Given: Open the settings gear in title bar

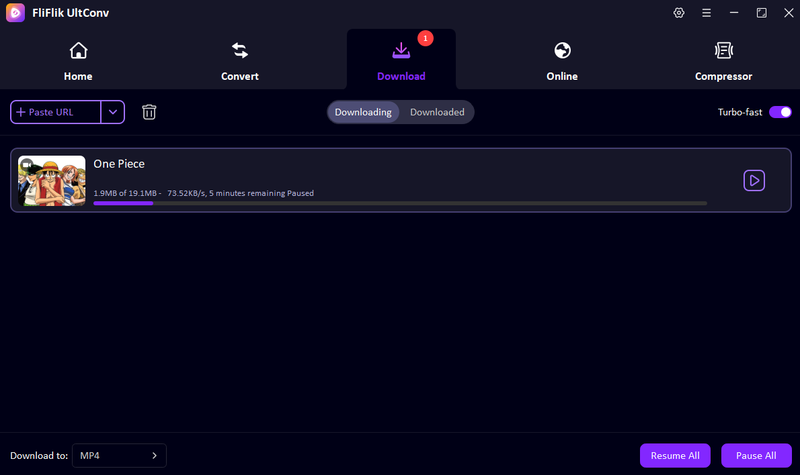Looking at the screenshot, I should [679, 13].
